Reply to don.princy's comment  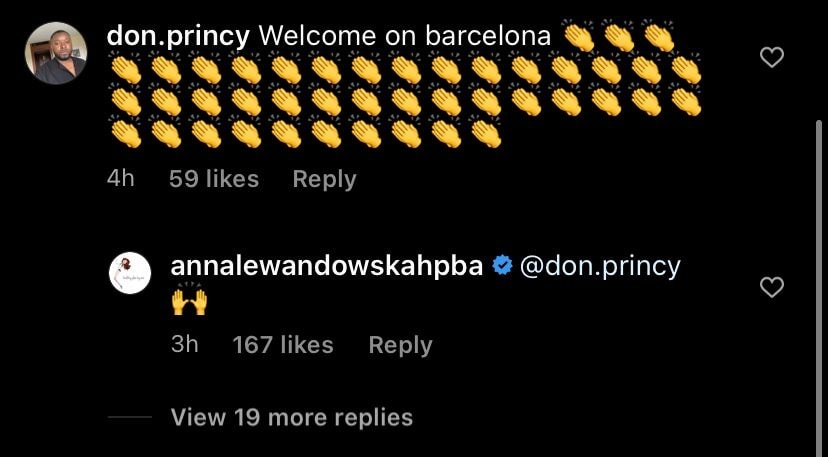pyautogui.click(x=324, y=179)
